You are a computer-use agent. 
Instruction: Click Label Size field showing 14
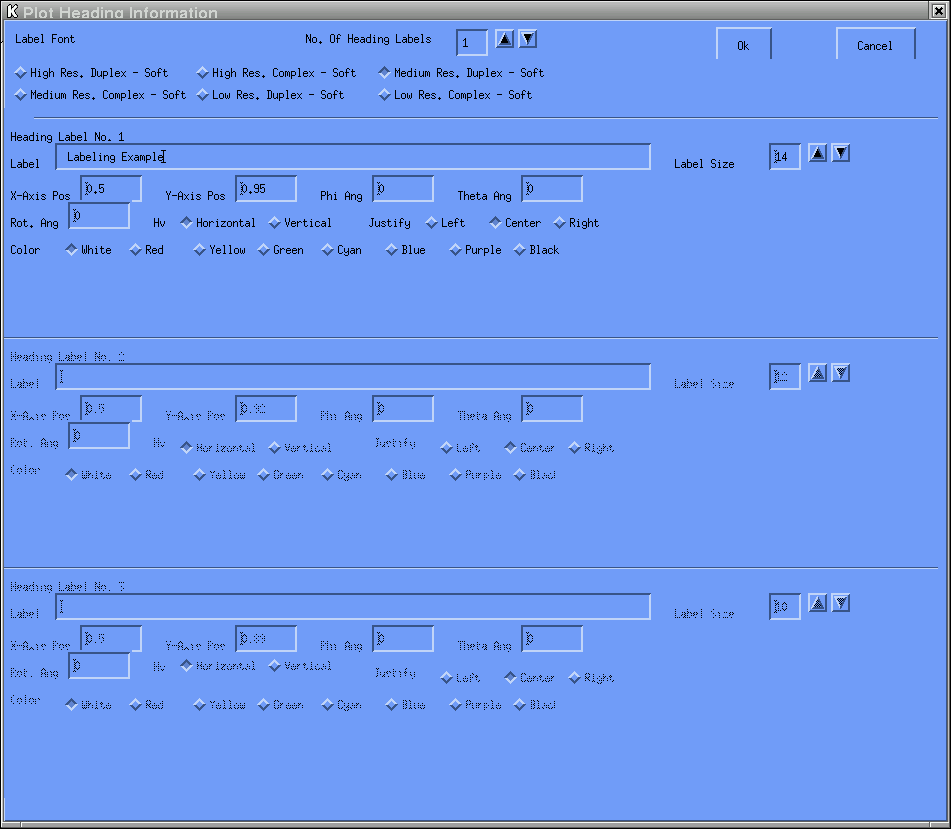click(785, 157)
